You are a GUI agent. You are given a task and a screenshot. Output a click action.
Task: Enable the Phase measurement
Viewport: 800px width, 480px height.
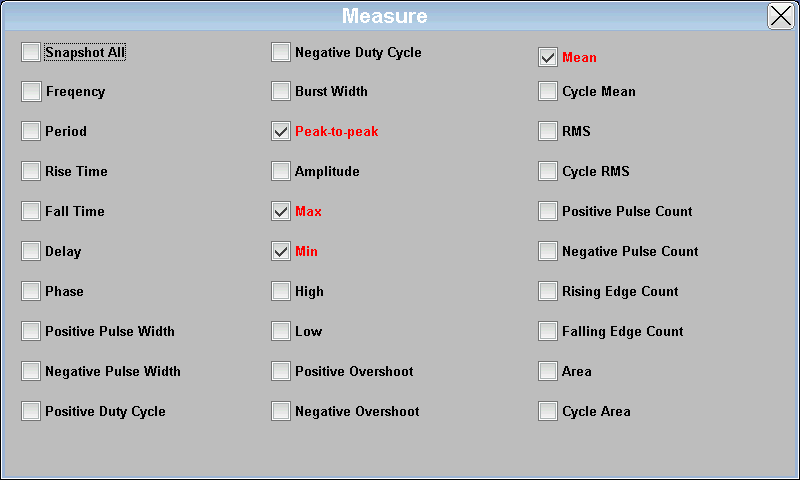pos(31,291)
